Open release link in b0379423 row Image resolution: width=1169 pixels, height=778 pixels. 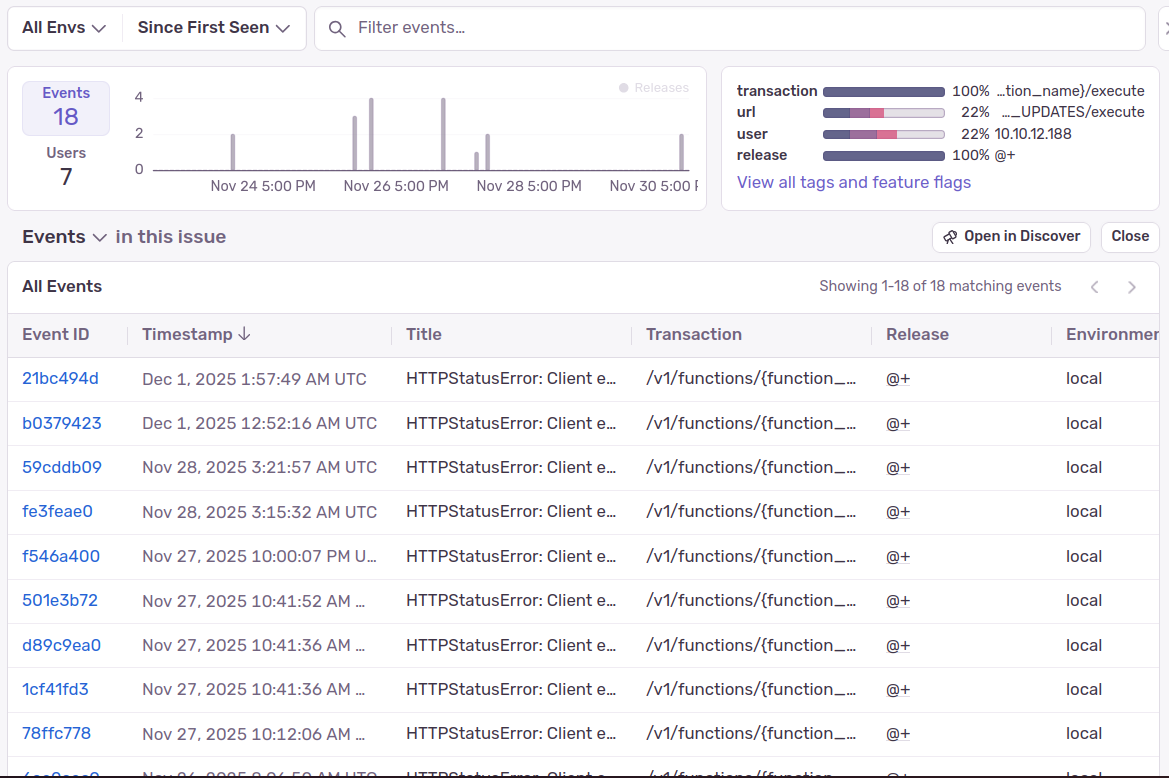pos(898,424)
